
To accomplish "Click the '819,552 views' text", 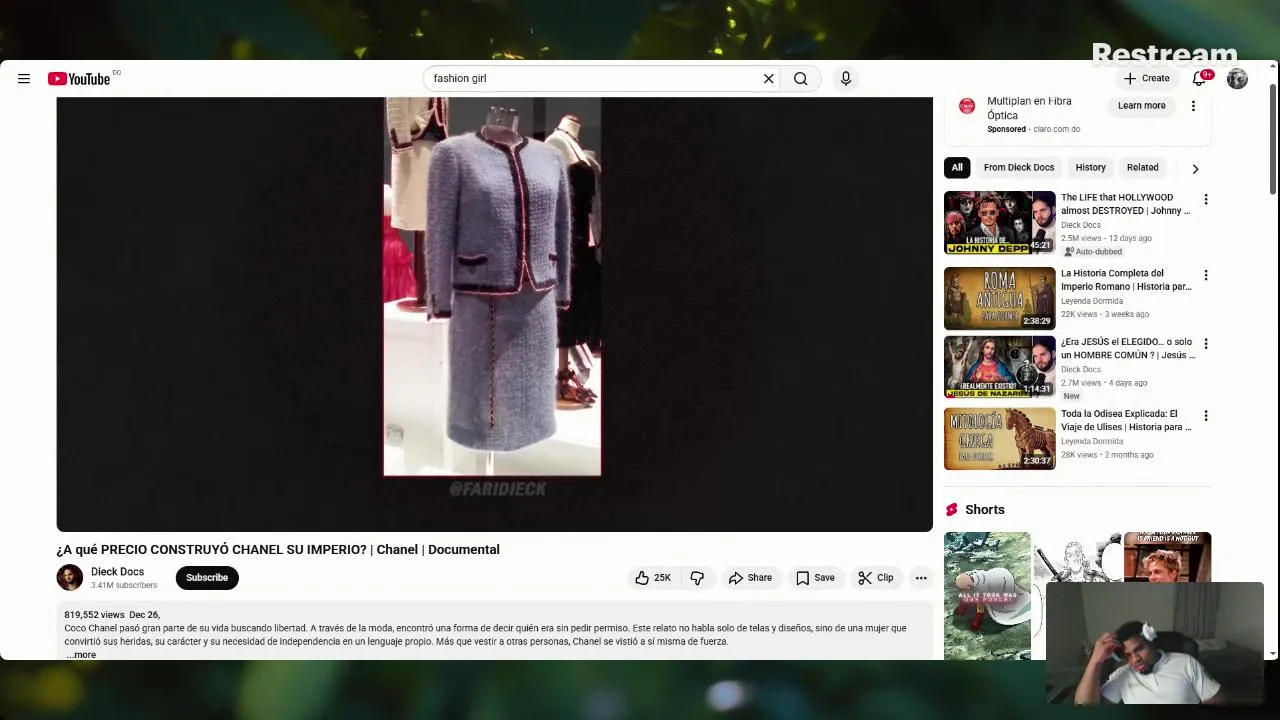I will (94, 615).
